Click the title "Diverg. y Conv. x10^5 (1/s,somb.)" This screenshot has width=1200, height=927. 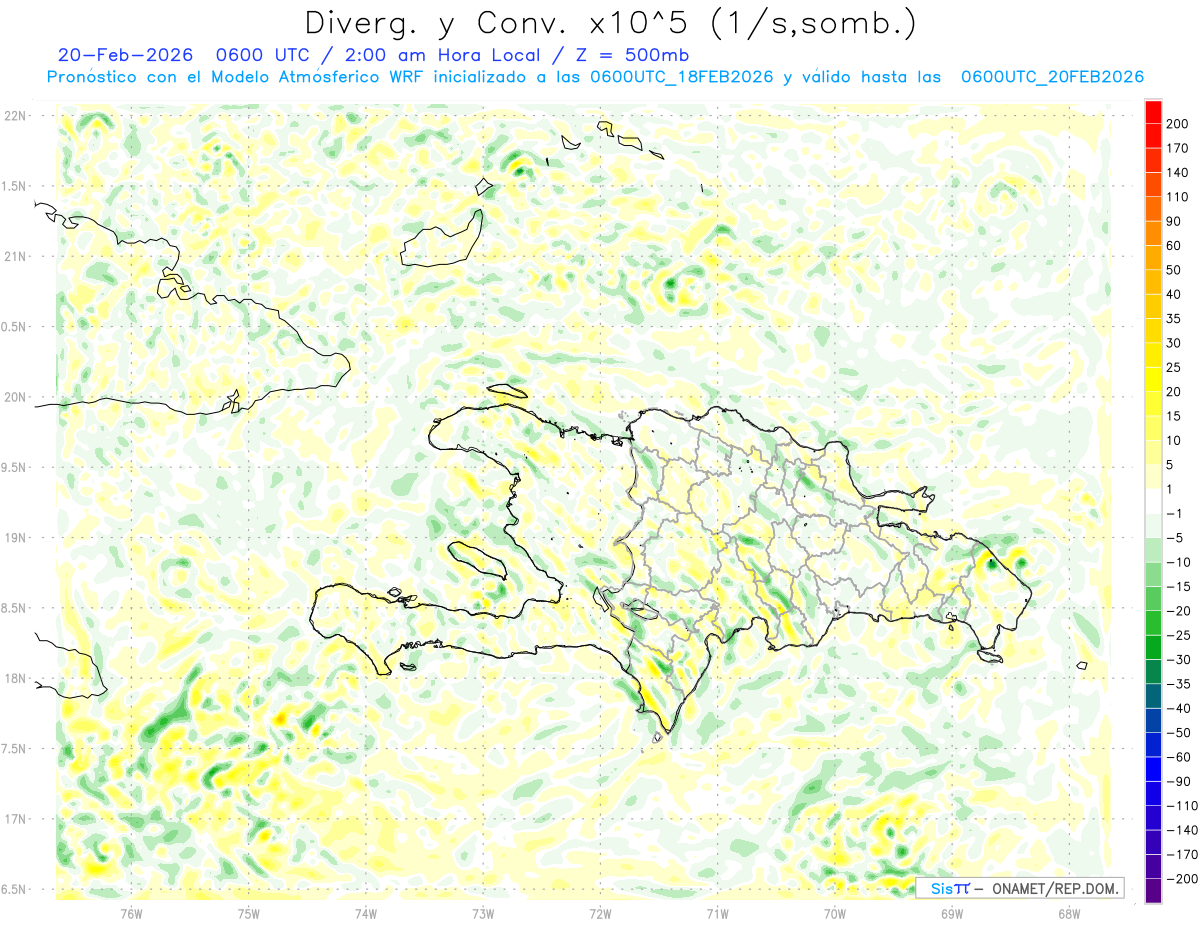coord(610,22)
